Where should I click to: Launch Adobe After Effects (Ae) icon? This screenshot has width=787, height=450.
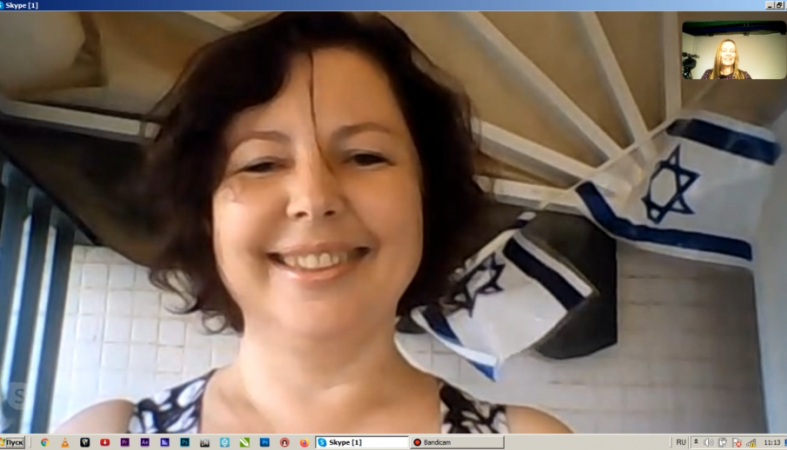tap(145, 442)
